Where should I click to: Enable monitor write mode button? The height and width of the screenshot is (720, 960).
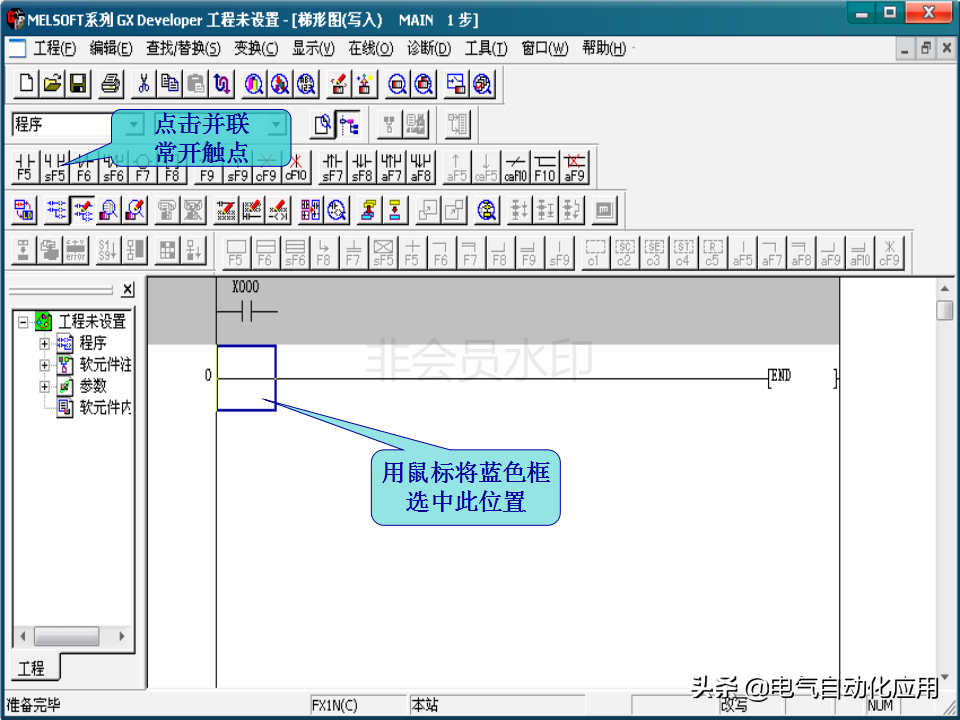point(135,210)
